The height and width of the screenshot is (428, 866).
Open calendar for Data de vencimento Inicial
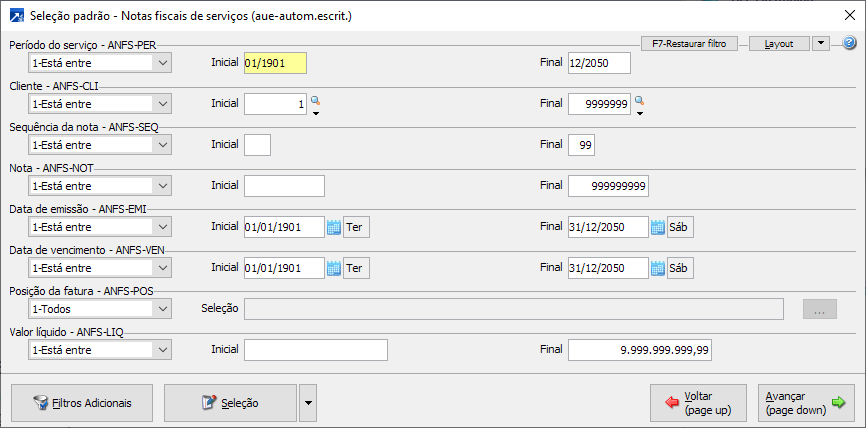click(x=334, y=268)
